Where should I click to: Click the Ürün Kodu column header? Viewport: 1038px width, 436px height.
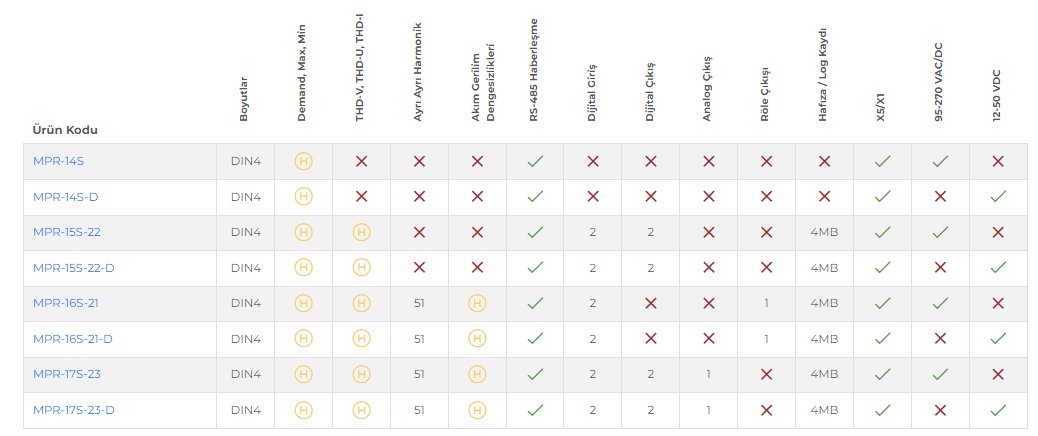tap(65, 130)
